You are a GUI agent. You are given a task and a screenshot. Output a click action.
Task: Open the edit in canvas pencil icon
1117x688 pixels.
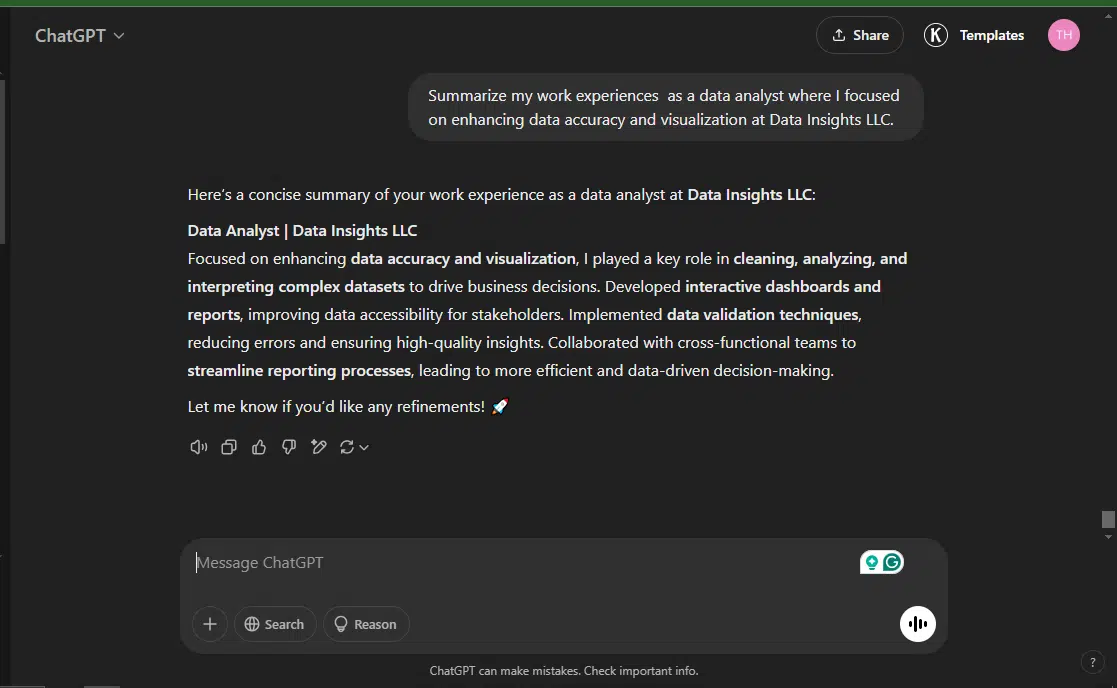pos(318,447)
